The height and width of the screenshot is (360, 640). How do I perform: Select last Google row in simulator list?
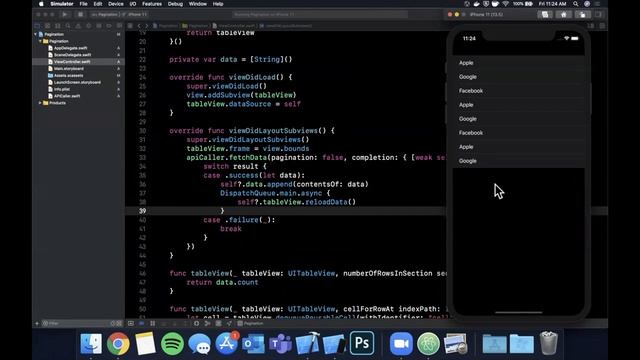point(518,161)
